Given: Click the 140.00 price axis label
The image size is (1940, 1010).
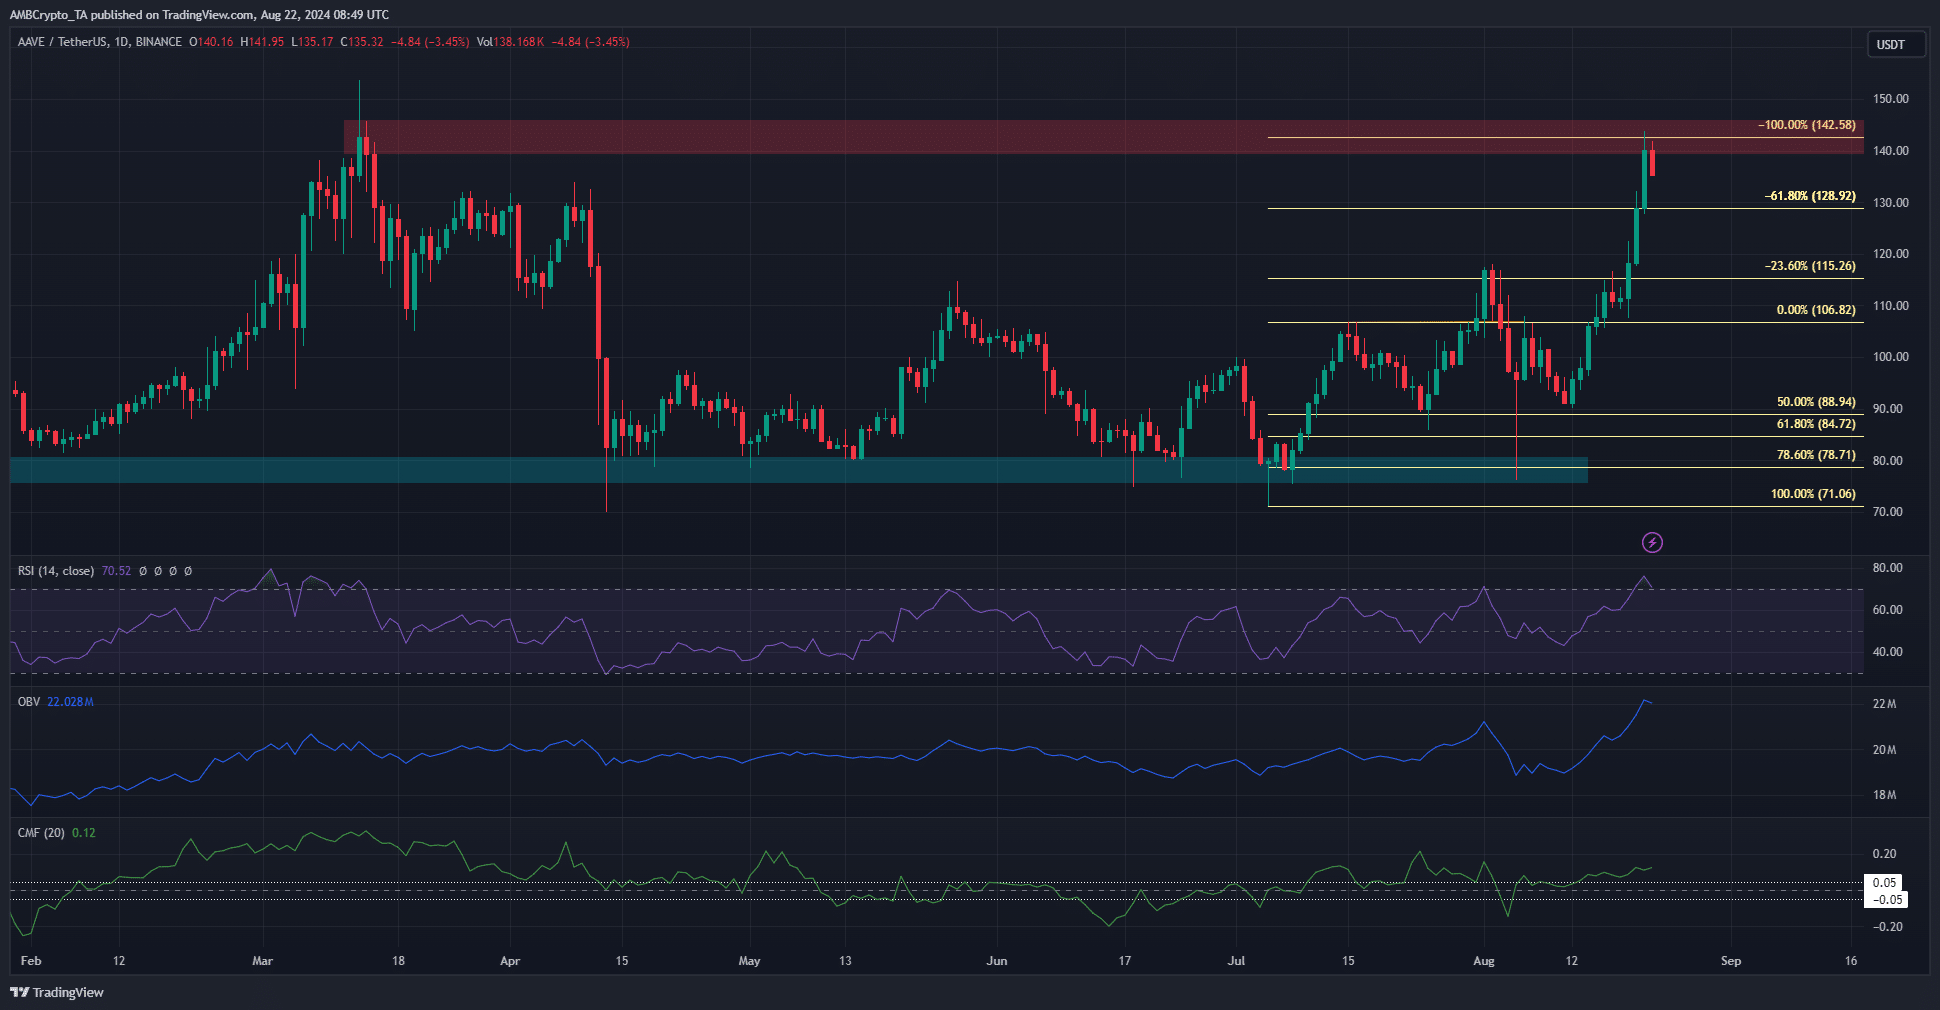Looking at the screenshot, I should click(1890, 151).
